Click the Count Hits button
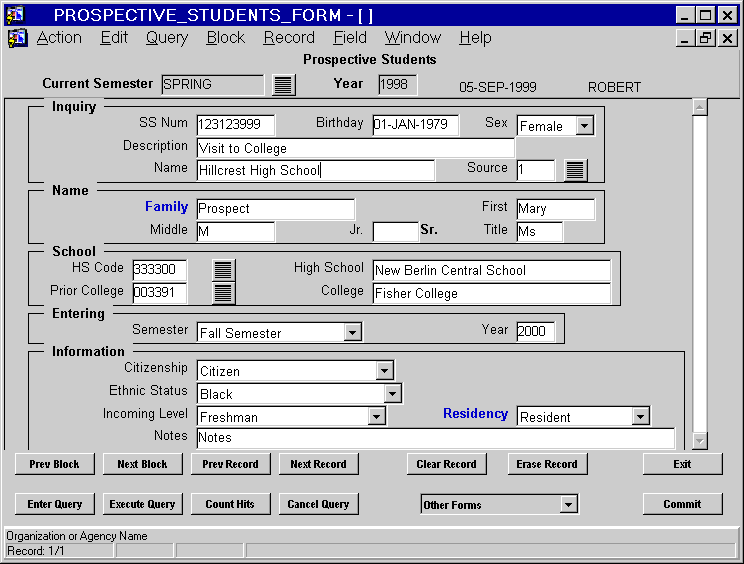 [231, 504]
